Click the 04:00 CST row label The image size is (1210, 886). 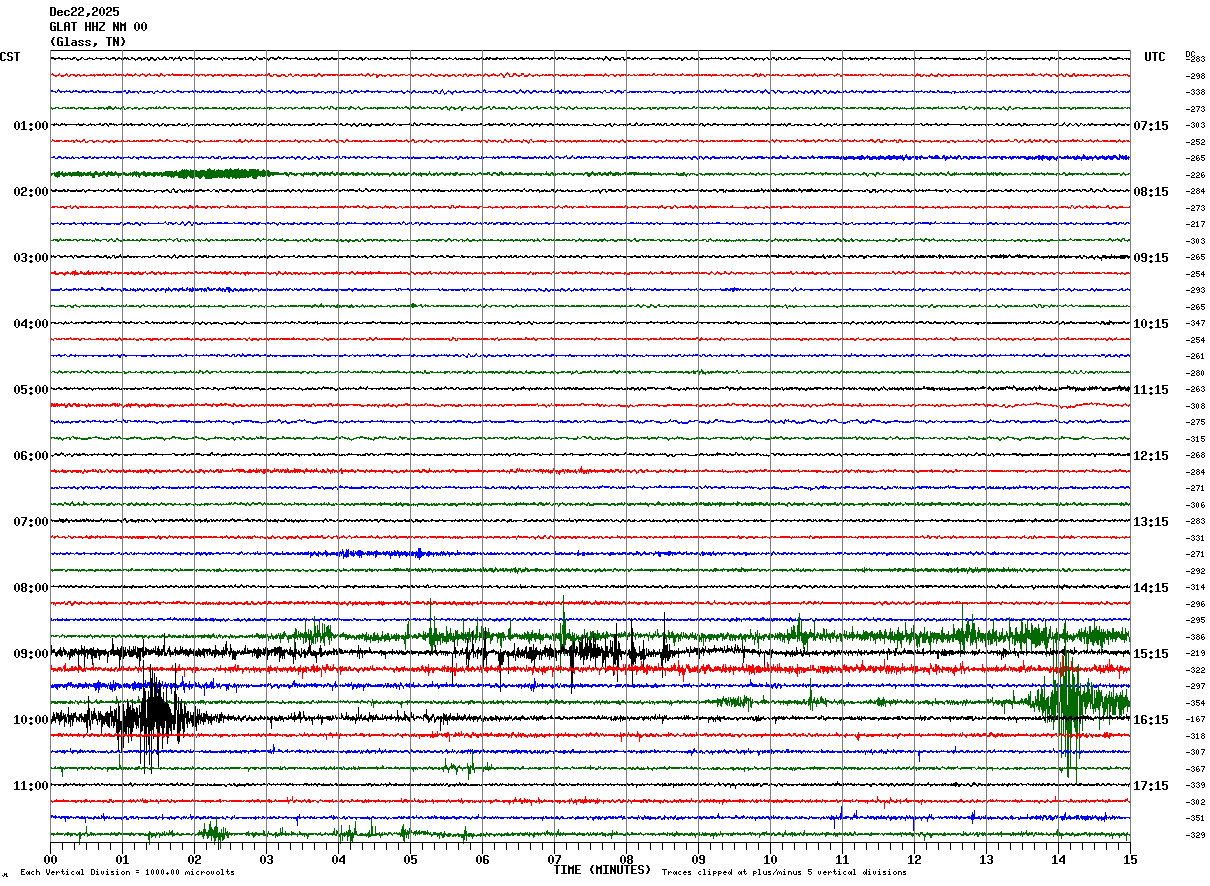tap(31, 324)
